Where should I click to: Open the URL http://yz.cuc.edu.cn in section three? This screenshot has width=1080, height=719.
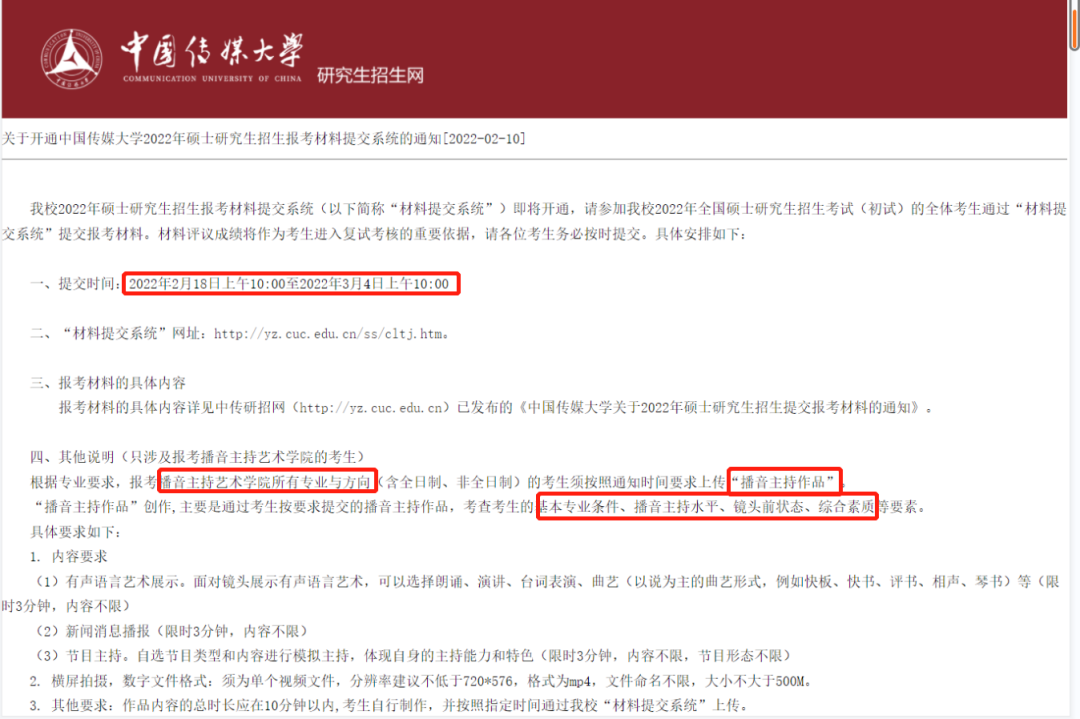pyautogui.click(x=371, y=408)
